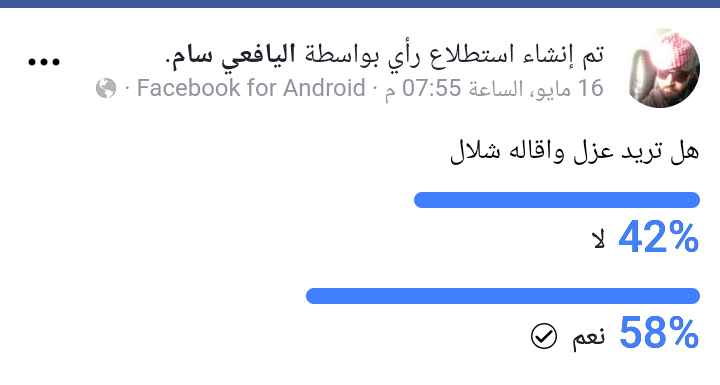View voters behind the 58% result

pyautogui.click(x=659, y=332)
